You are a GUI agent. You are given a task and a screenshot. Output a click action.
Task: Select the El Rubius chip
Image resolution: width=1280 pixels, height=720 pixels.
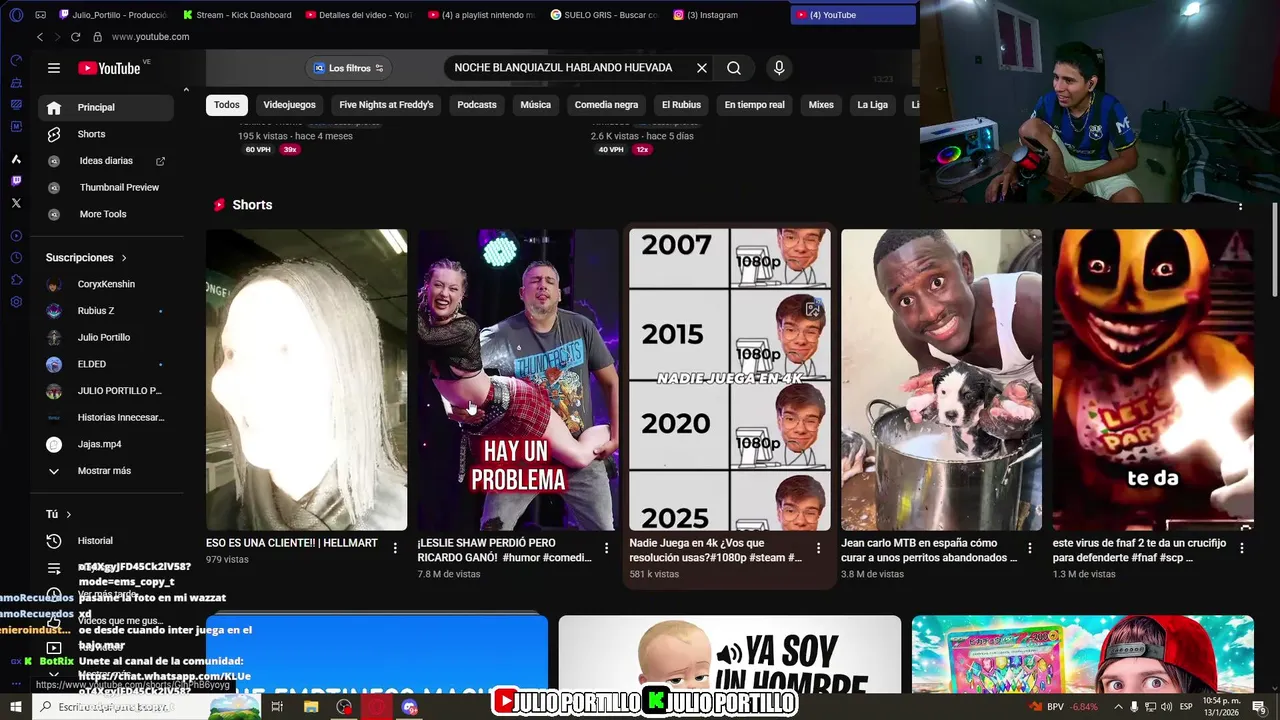[x=681, y=105]
